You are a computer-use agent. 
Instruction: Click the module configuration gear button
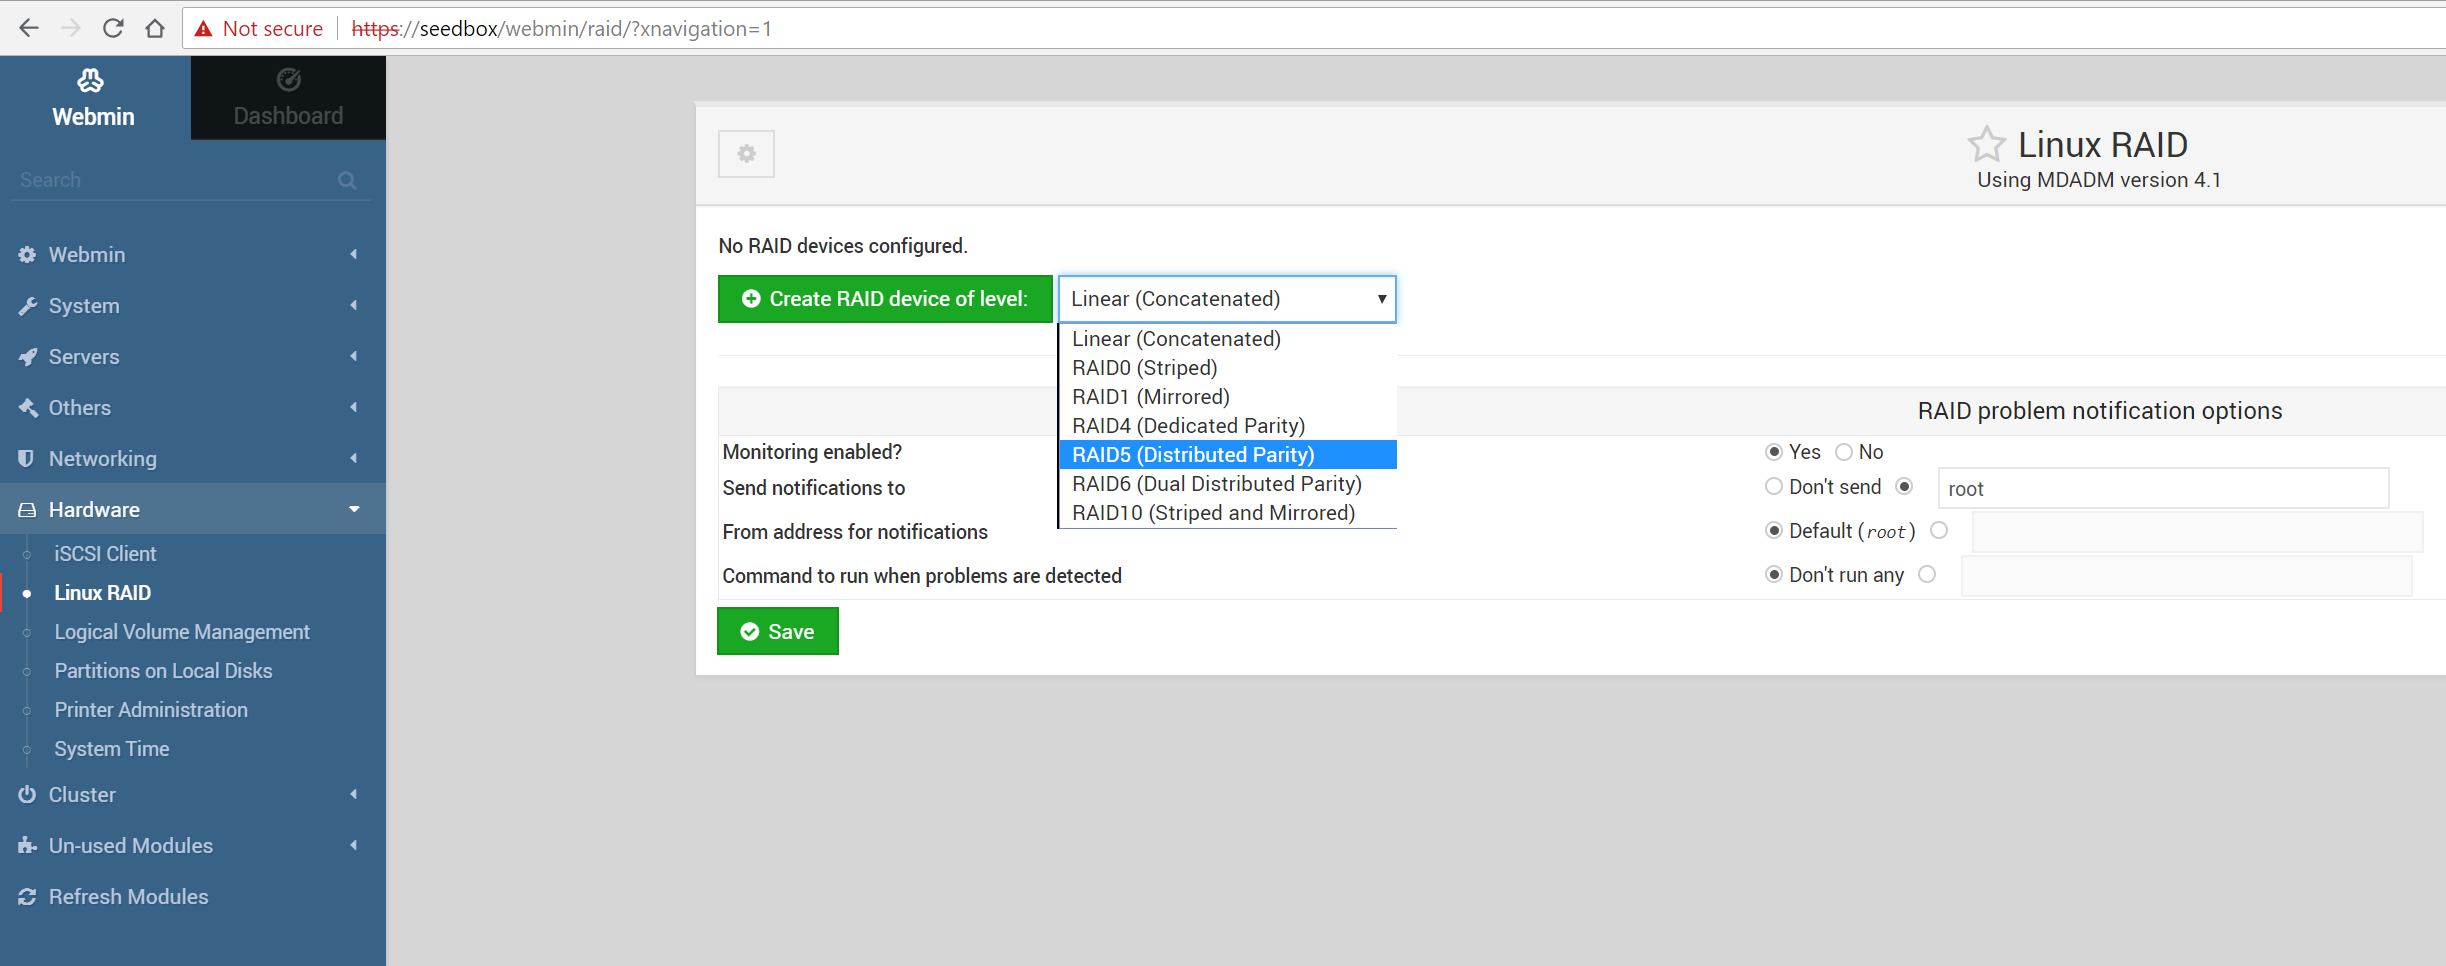(x=746, y=154)
